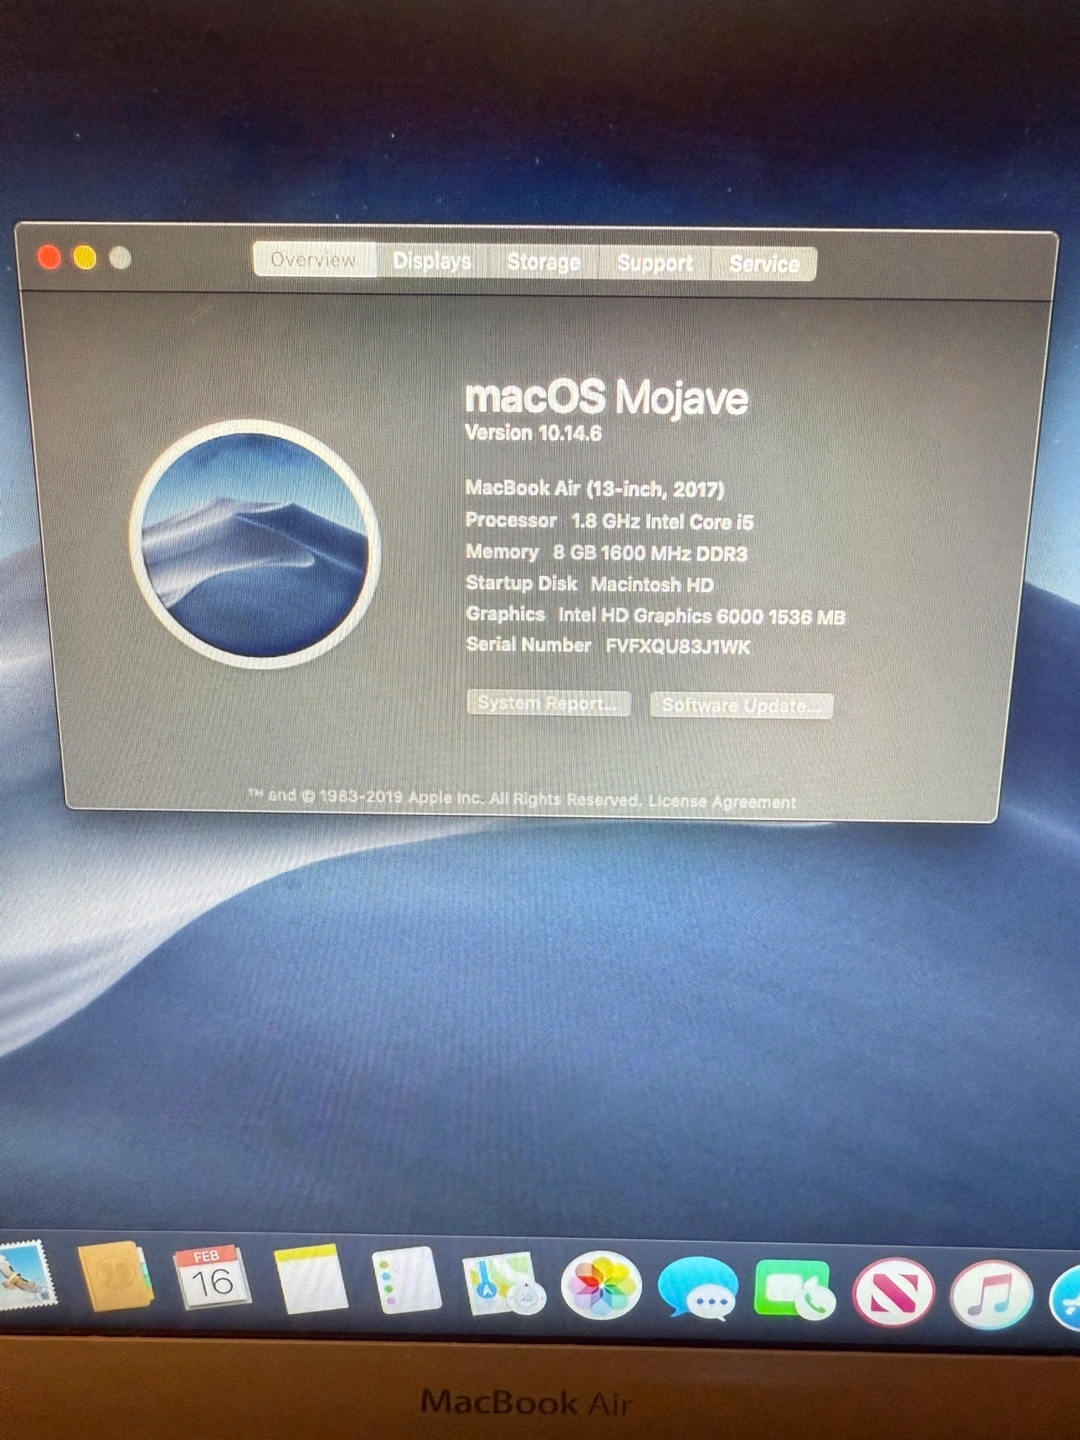The image size is (1080, 1440).
Task: Click the macOS Mojave title text
Action: click(x=606, y=397)
